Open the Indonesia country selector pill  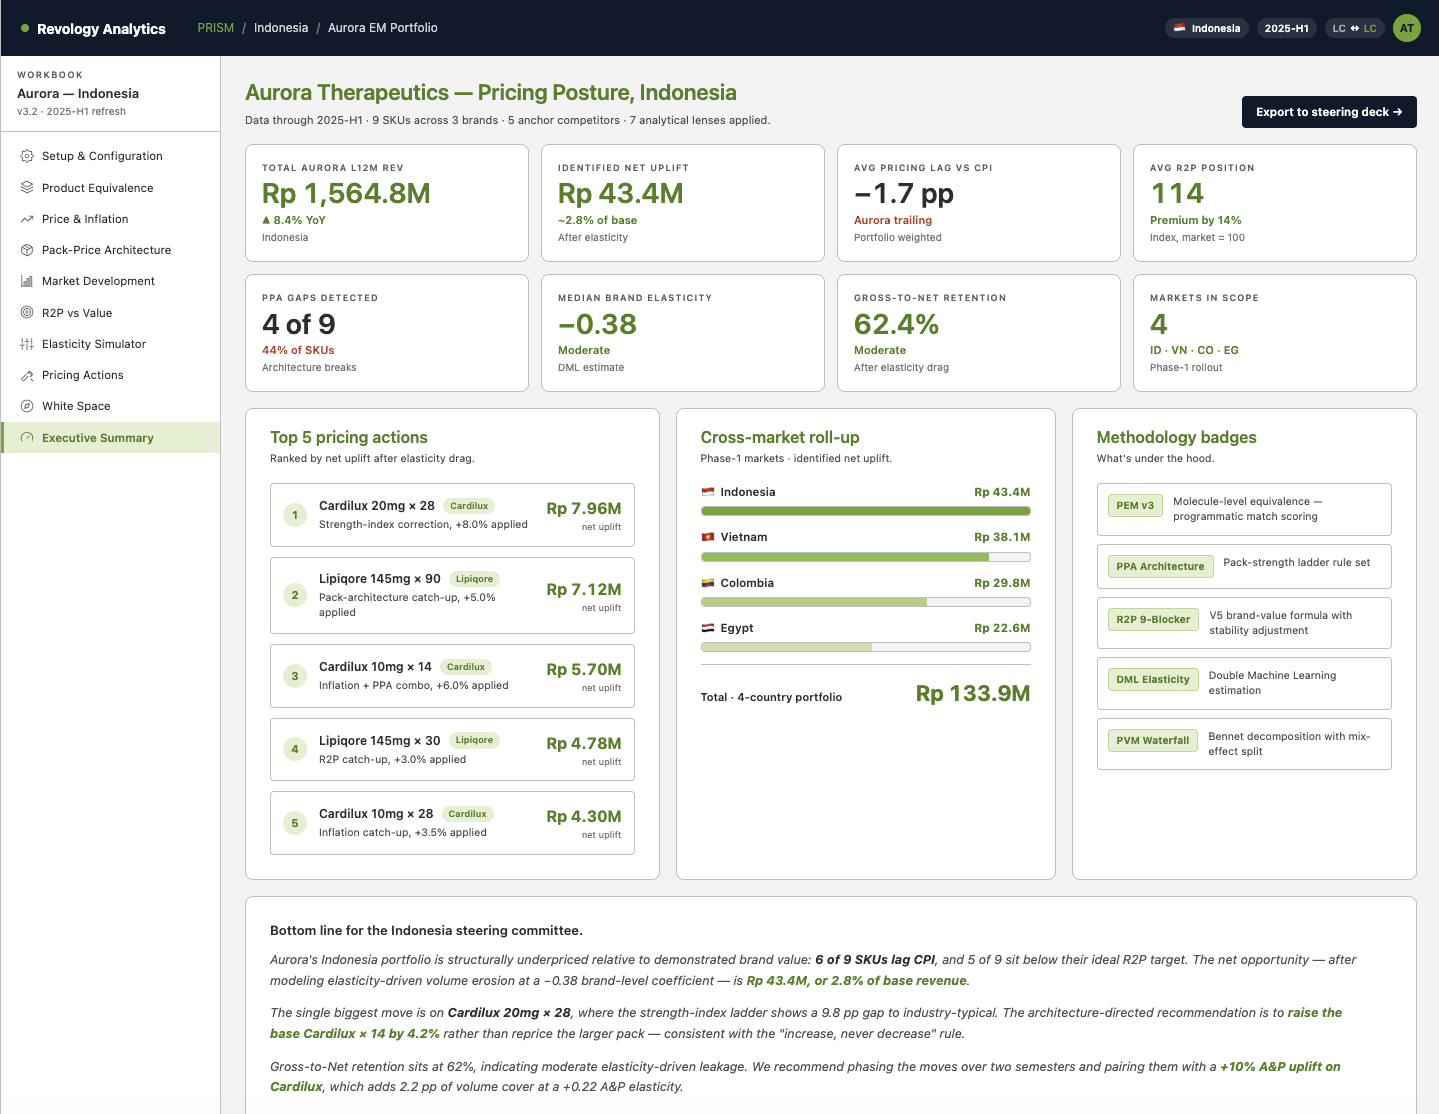pyautogui.click(x=1207, y=28)
